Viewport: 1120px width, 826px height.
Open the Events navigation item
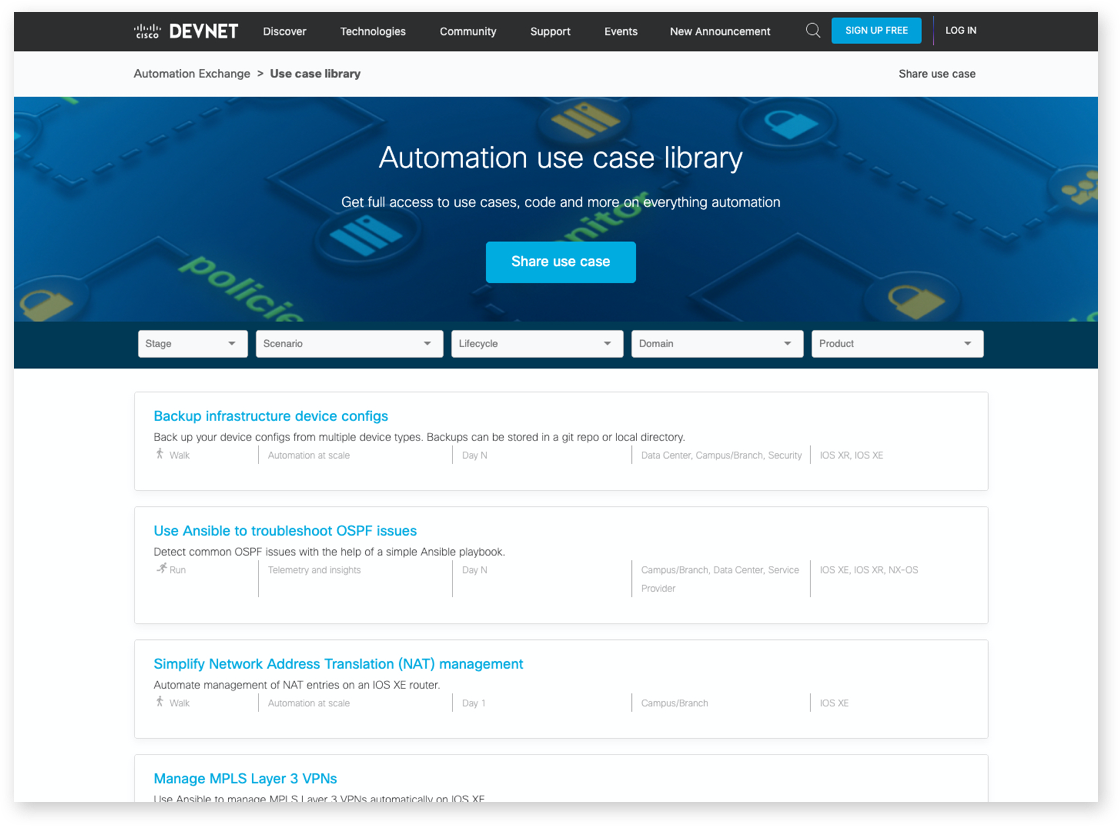point(620,31)
